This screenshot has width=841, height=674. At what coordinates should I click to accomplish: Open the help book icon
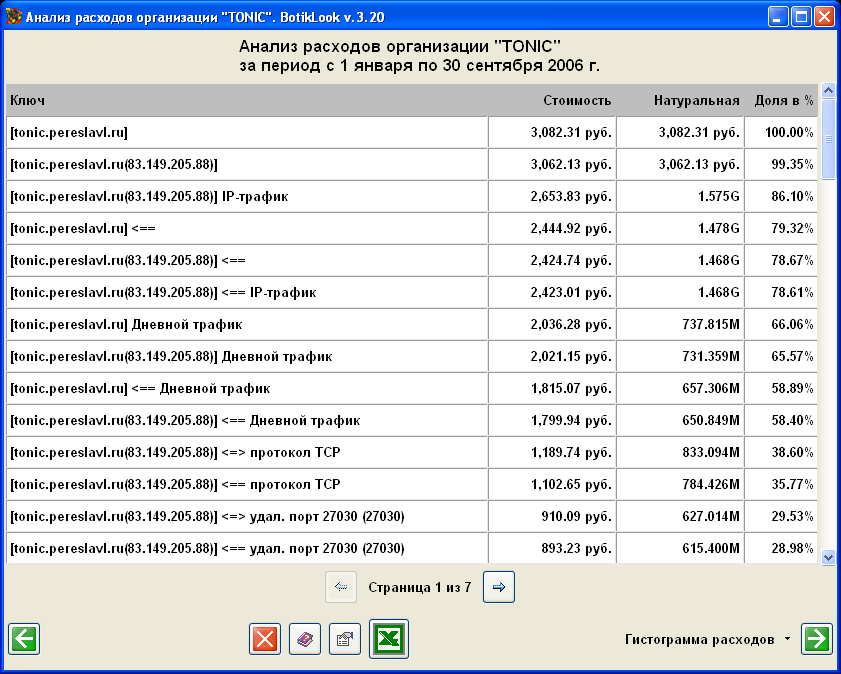pos(305,639)
